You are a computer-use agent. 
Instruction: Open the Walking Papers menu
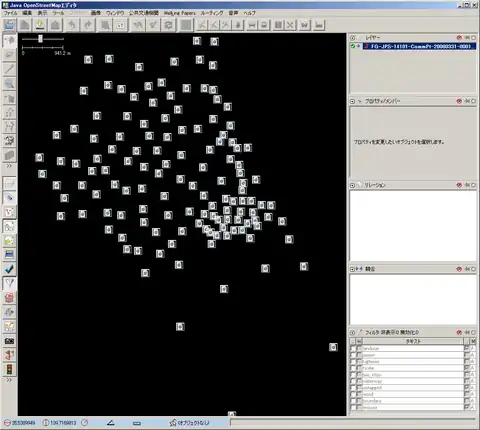click(x=180, y=13)
